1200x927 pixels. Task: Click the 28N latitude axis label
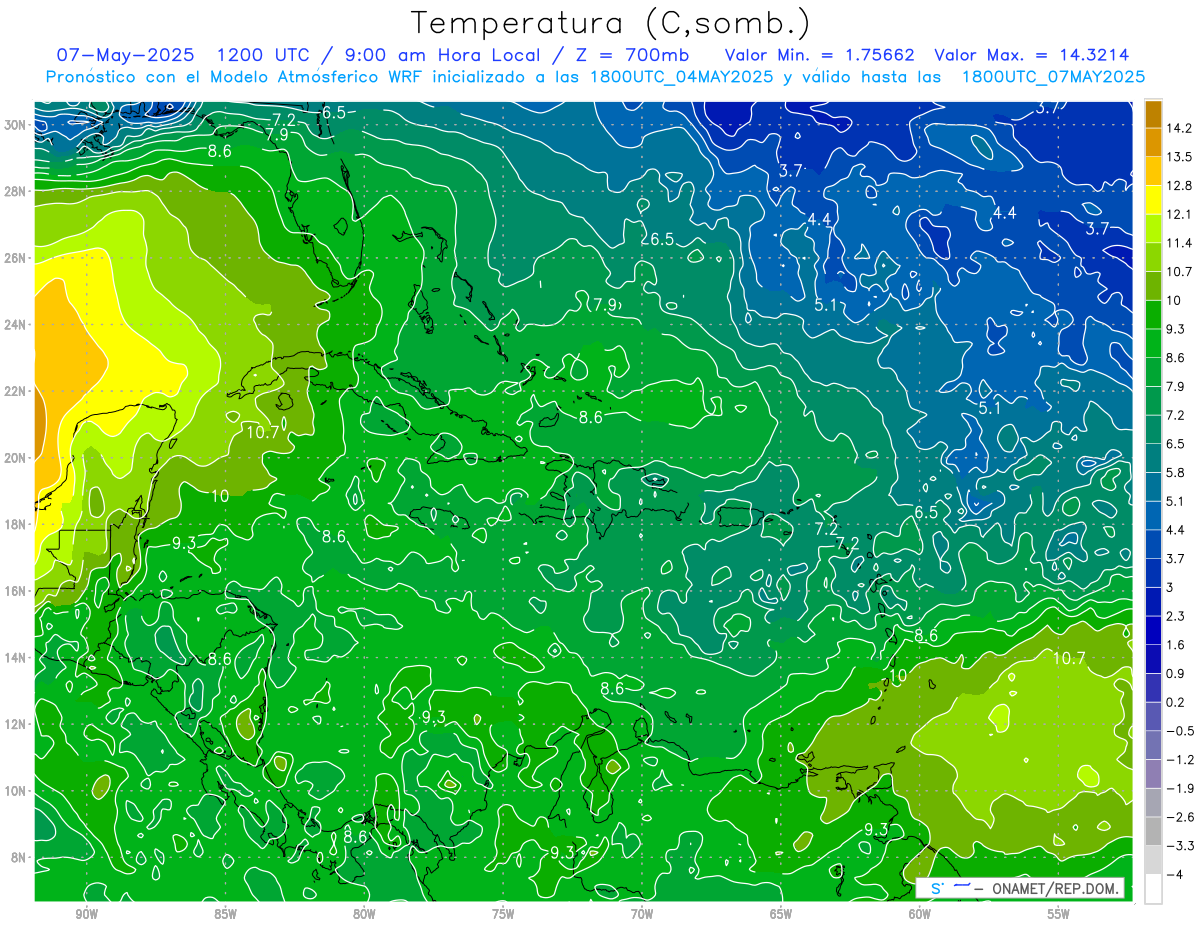[x=15, y=191]
